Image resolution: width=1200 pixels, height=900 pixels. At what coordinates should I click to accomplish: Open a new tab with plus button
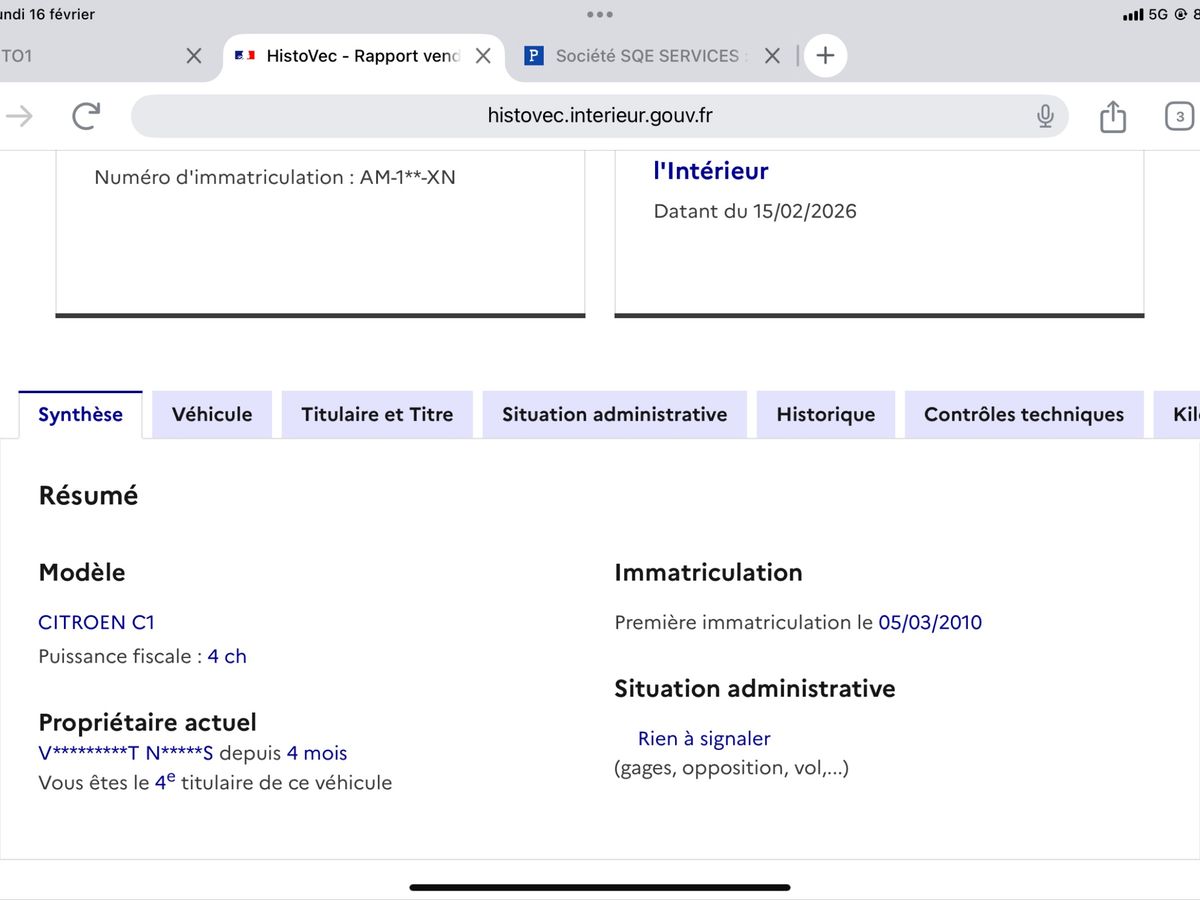coord(825,56)
